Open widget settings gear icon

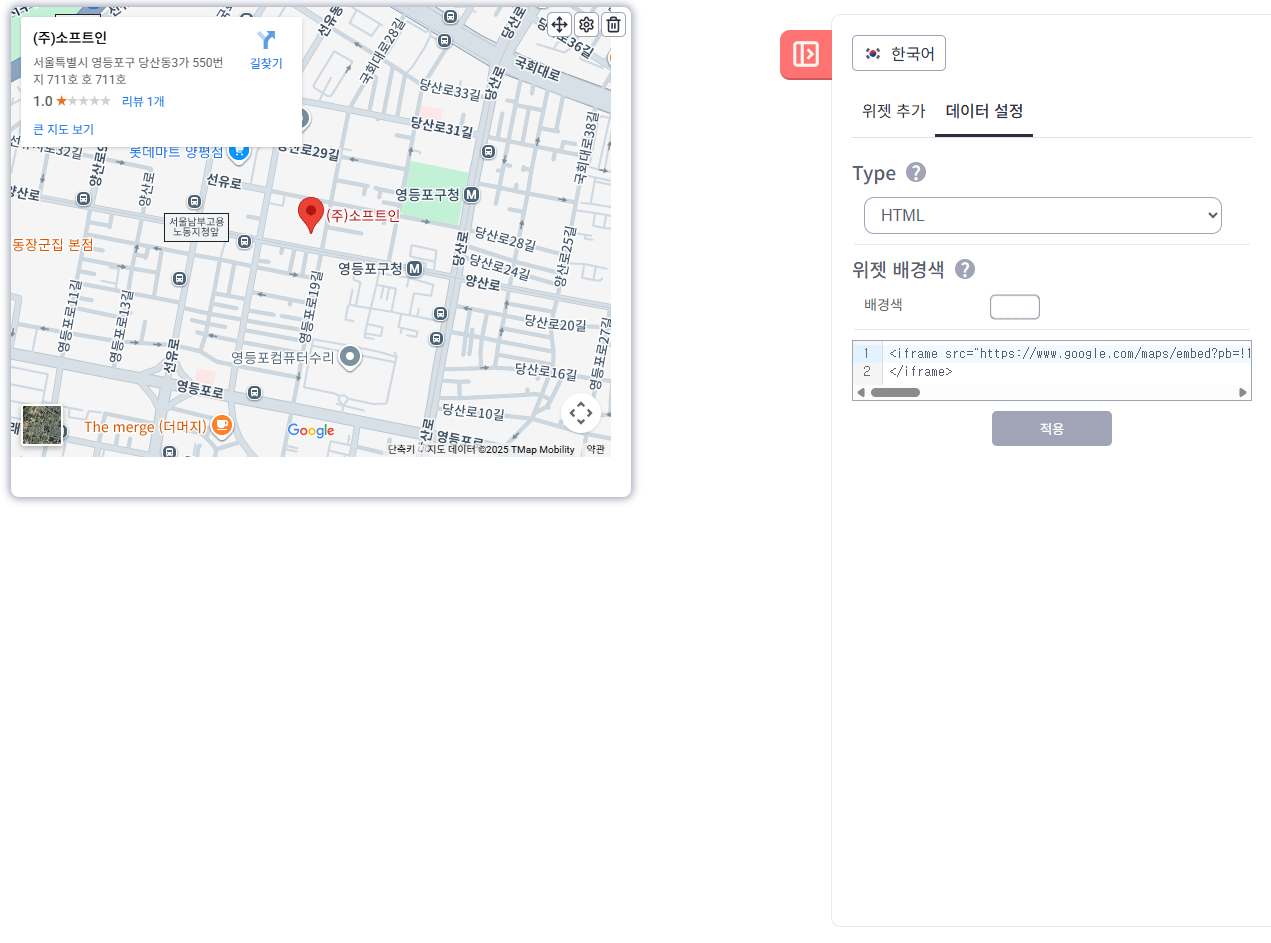coord(587,25)
